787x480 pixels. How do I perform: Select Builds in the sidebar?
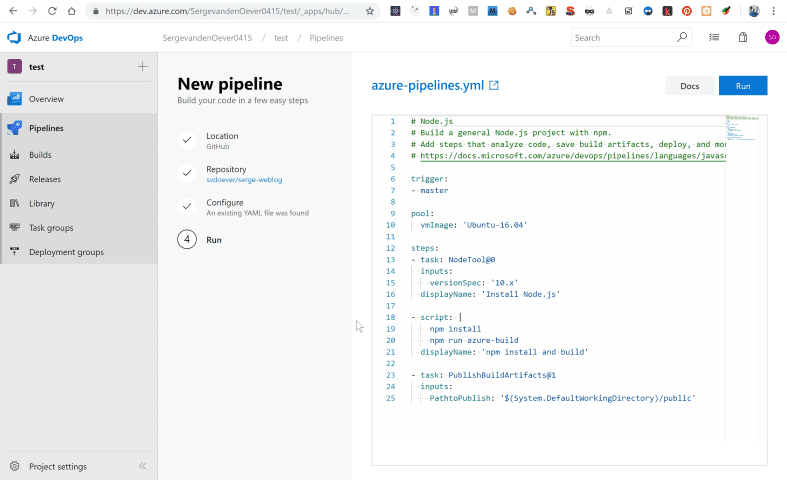[40, 155]
